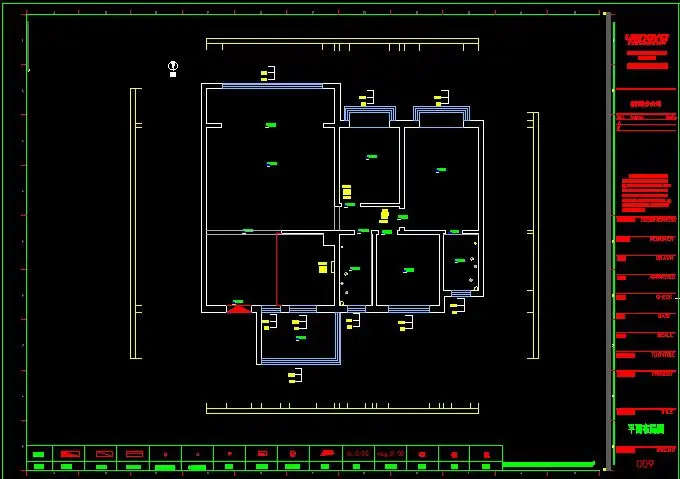
Task: Select the yellow fixture in the bottom-left room
Action: (323, 267)
